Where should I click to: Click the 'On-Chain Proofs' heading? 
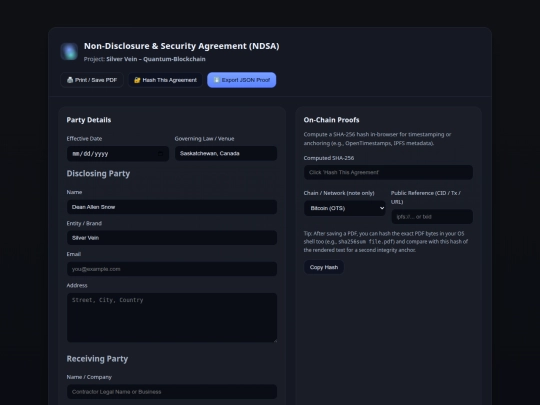tap(331, 120)
